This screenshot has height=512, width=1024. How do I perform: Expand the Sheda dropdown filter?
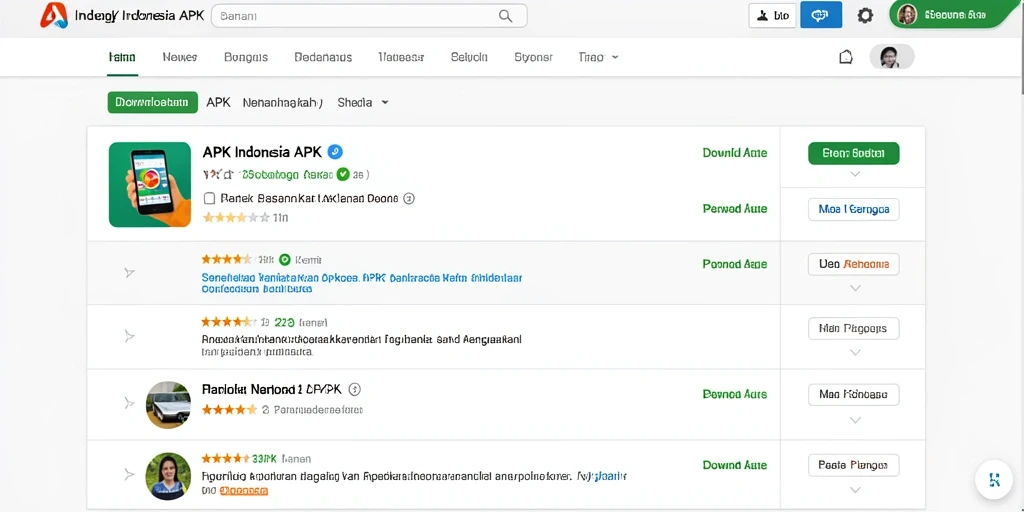click(363, 103)
